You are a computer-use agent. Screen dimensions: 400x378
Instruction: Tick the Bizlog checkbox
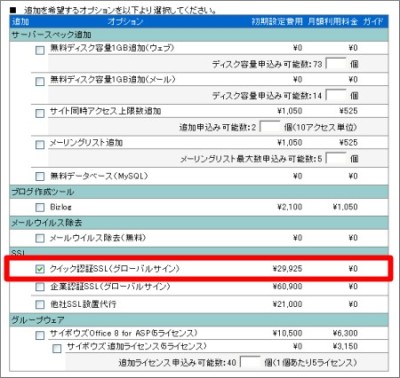coord(40,207)
